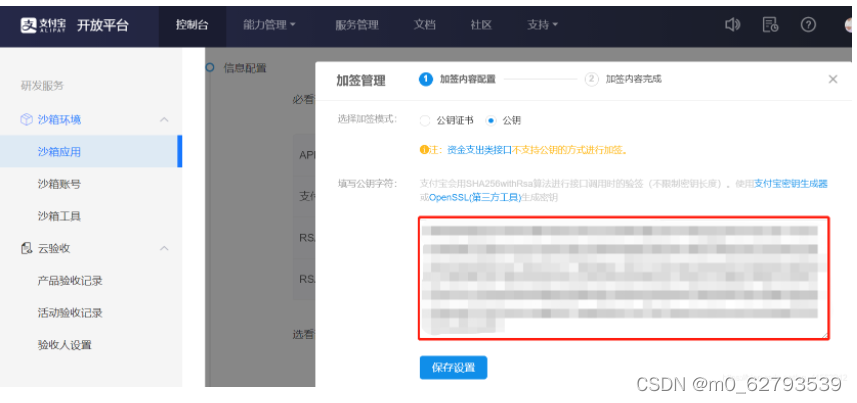
Task: Select 沙箱账号 in the sidebar
Action: [x=59, y=184]
